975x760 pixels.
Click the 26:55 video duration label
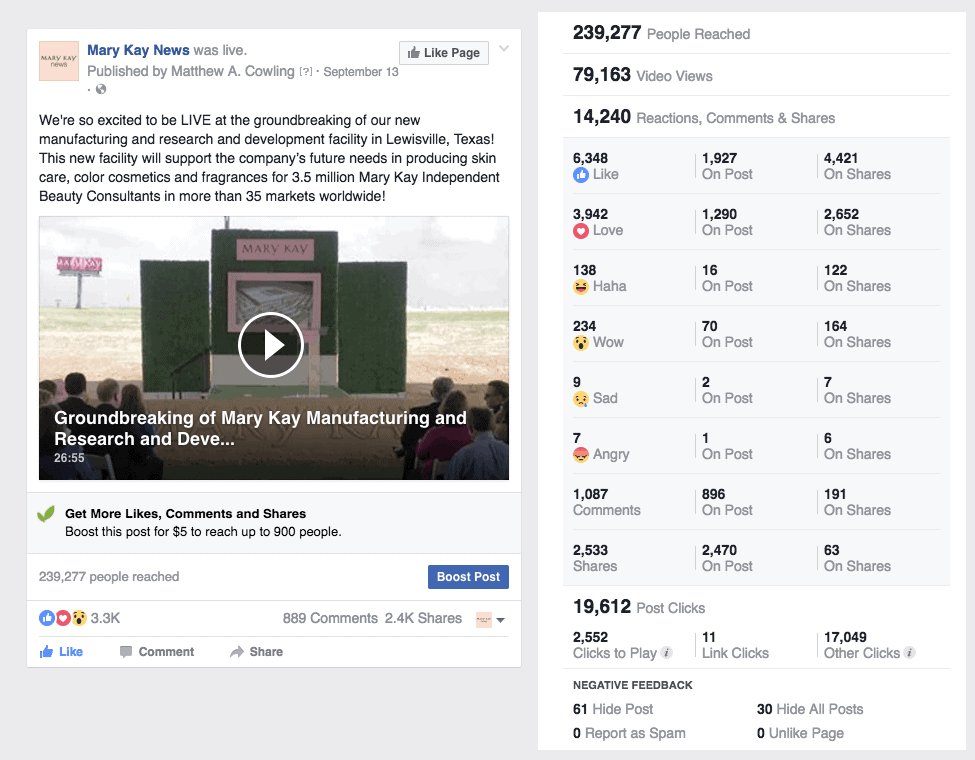pyautogui.click(x=69, y=458)
